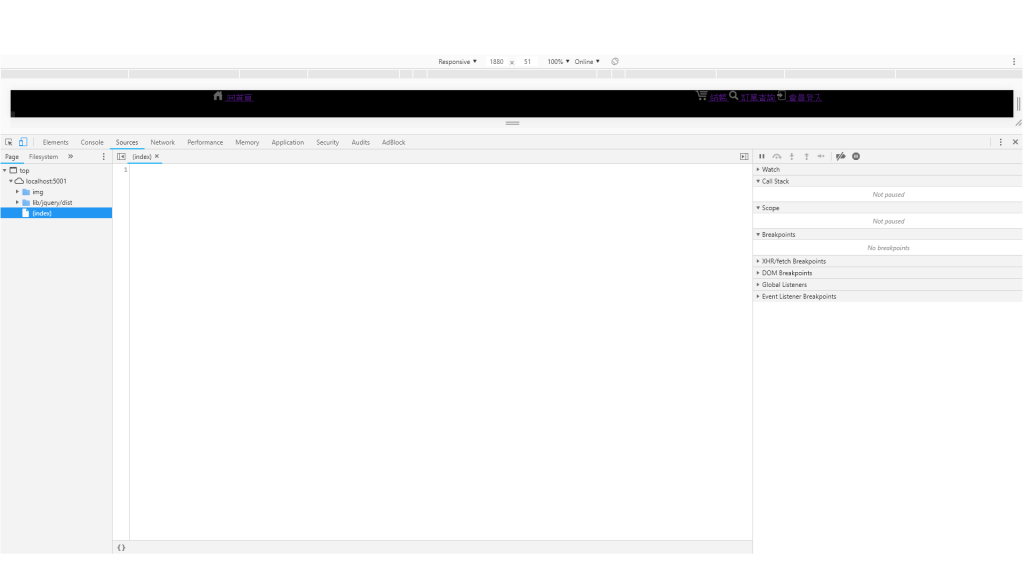Click the shopping cart icon
This screenshot has height=576, width=1024.
(701, 95)
